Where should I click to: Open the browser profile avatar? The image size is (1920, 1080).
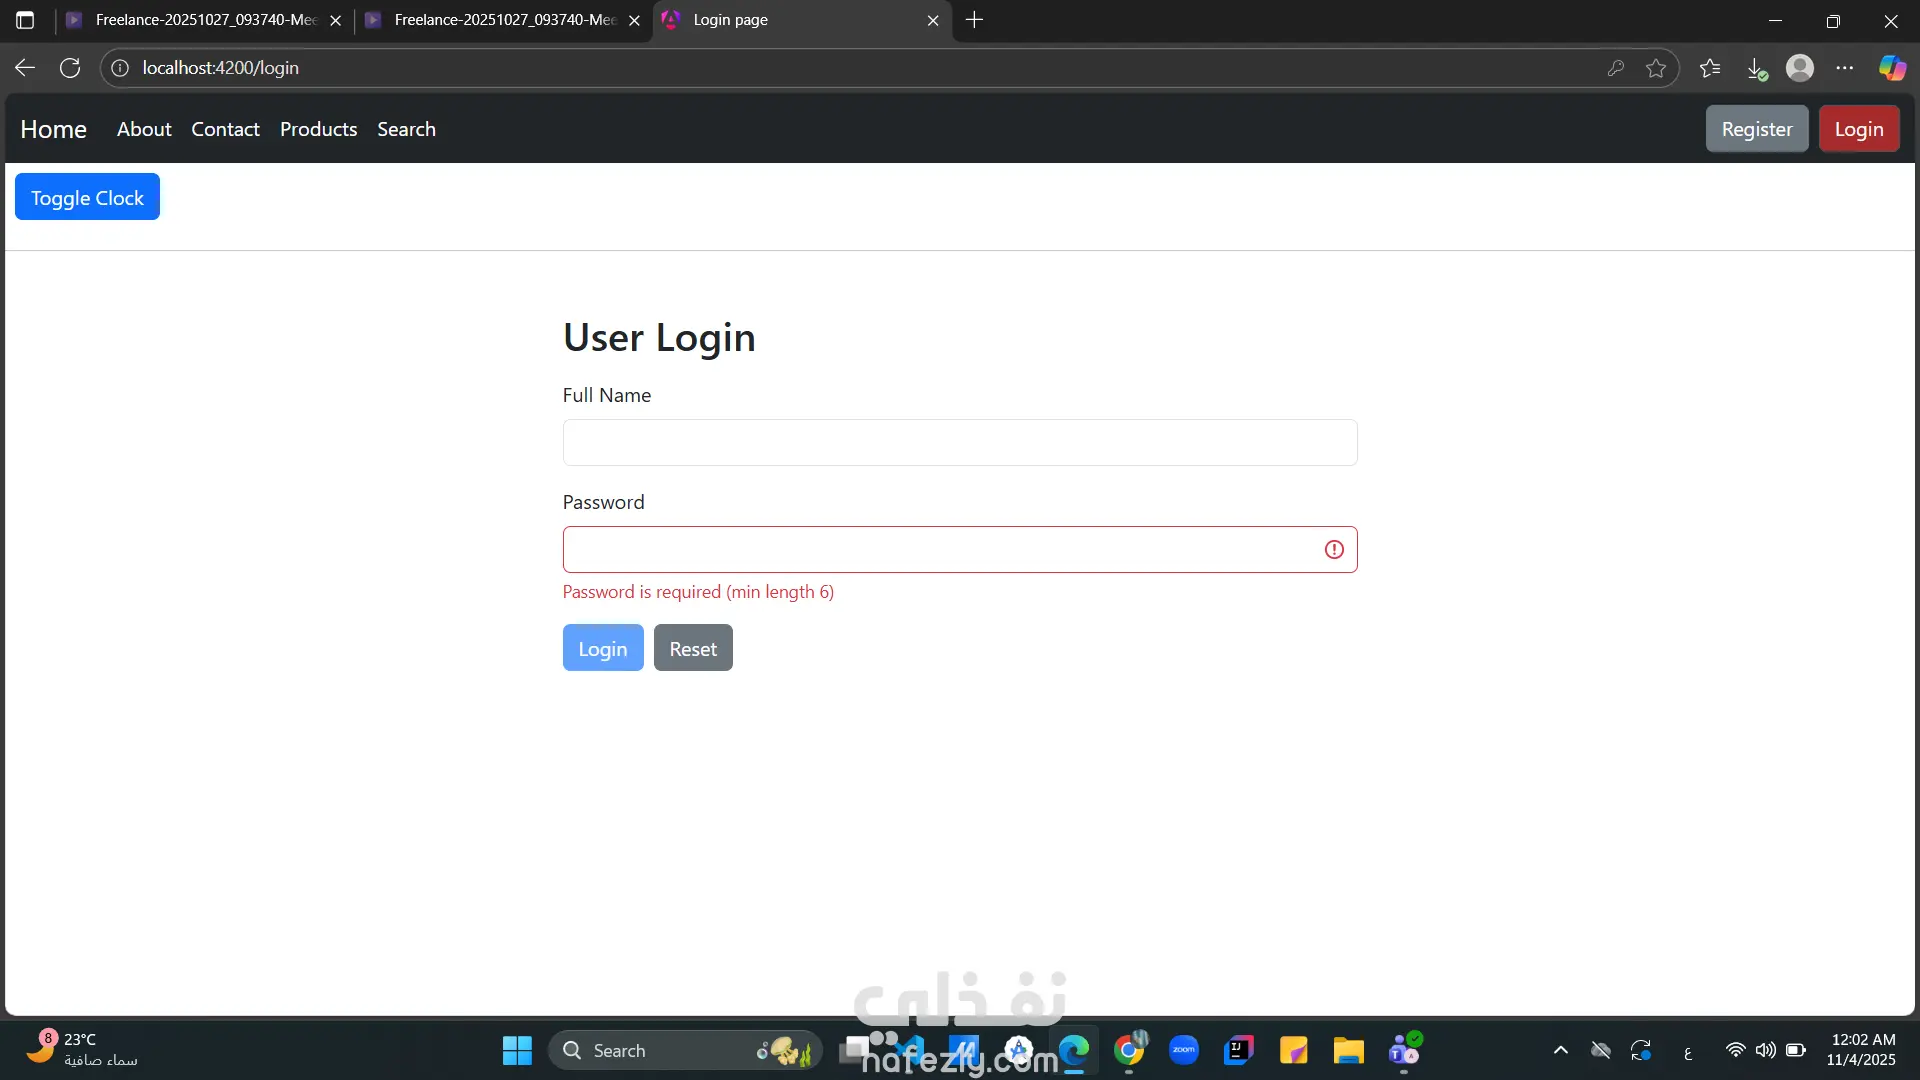1800,68
